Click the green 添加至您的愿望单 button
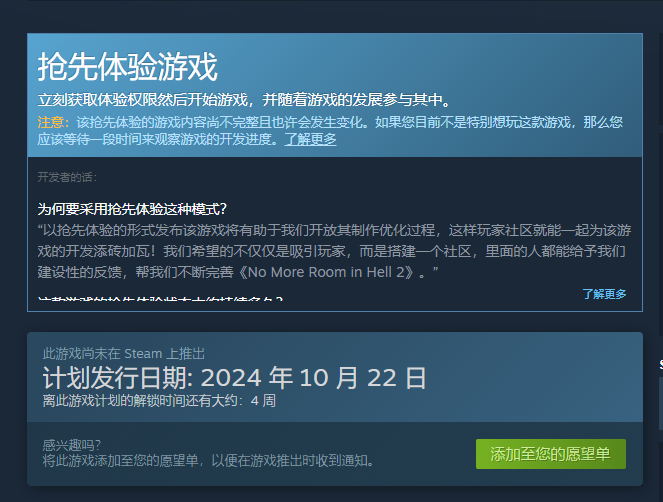663x502 pixels. coord(551,454)
